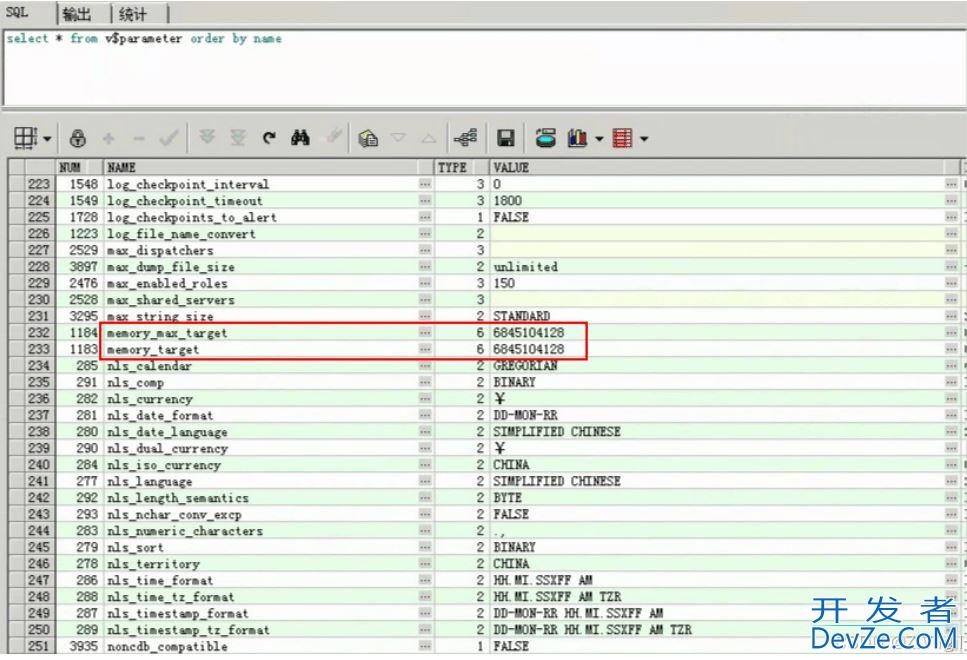Switch to the 统计 tab
The image size is (967, 660).
[x=133, y=14]
